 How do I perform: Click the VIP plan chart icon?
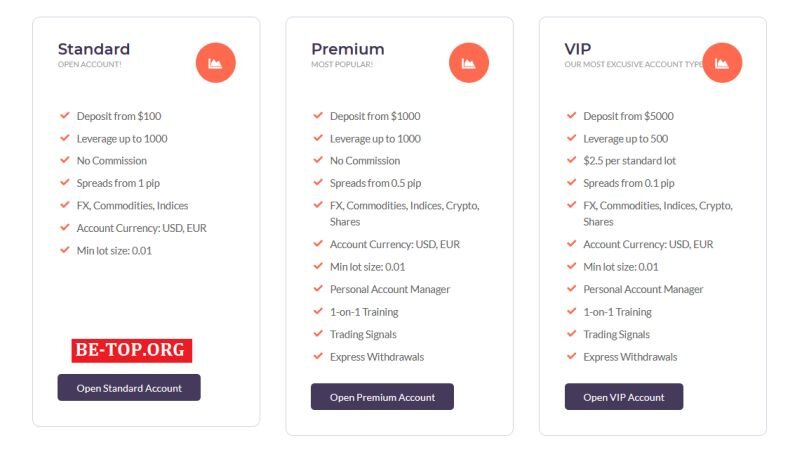coord(722,63)
